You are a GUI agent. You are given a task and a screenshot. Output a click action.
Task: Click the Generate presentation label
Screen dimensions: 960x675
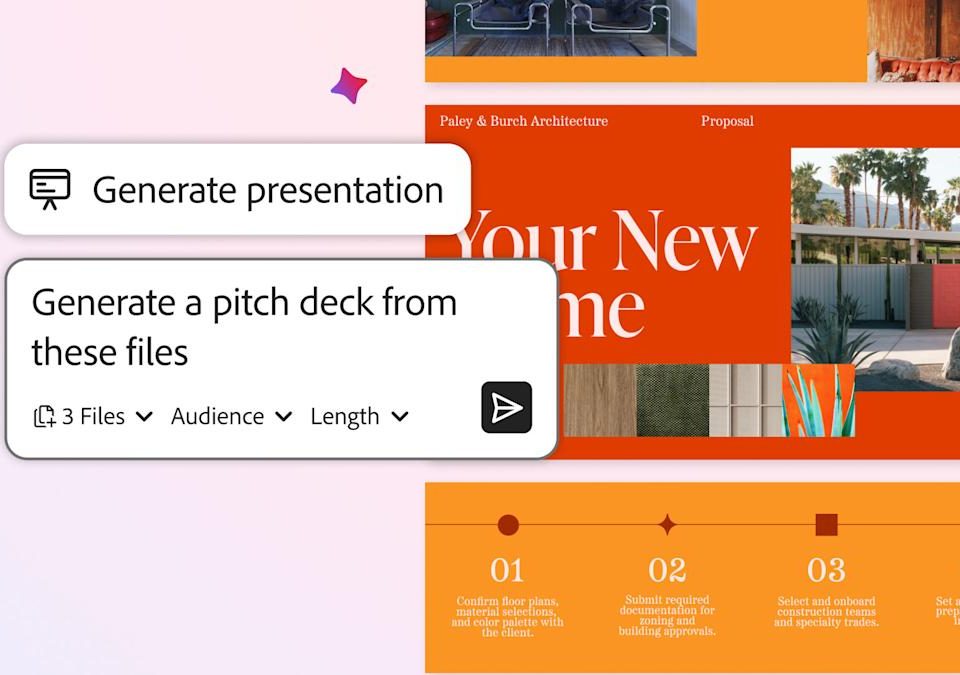coord(267,190)
